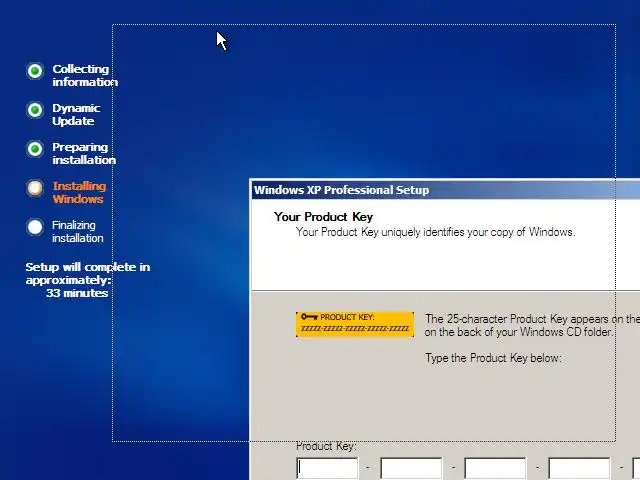The width and height of the screenshot is (640, 480).
Task: Click 'Setup will complete in approximately:' text
Action: point(88,273)
